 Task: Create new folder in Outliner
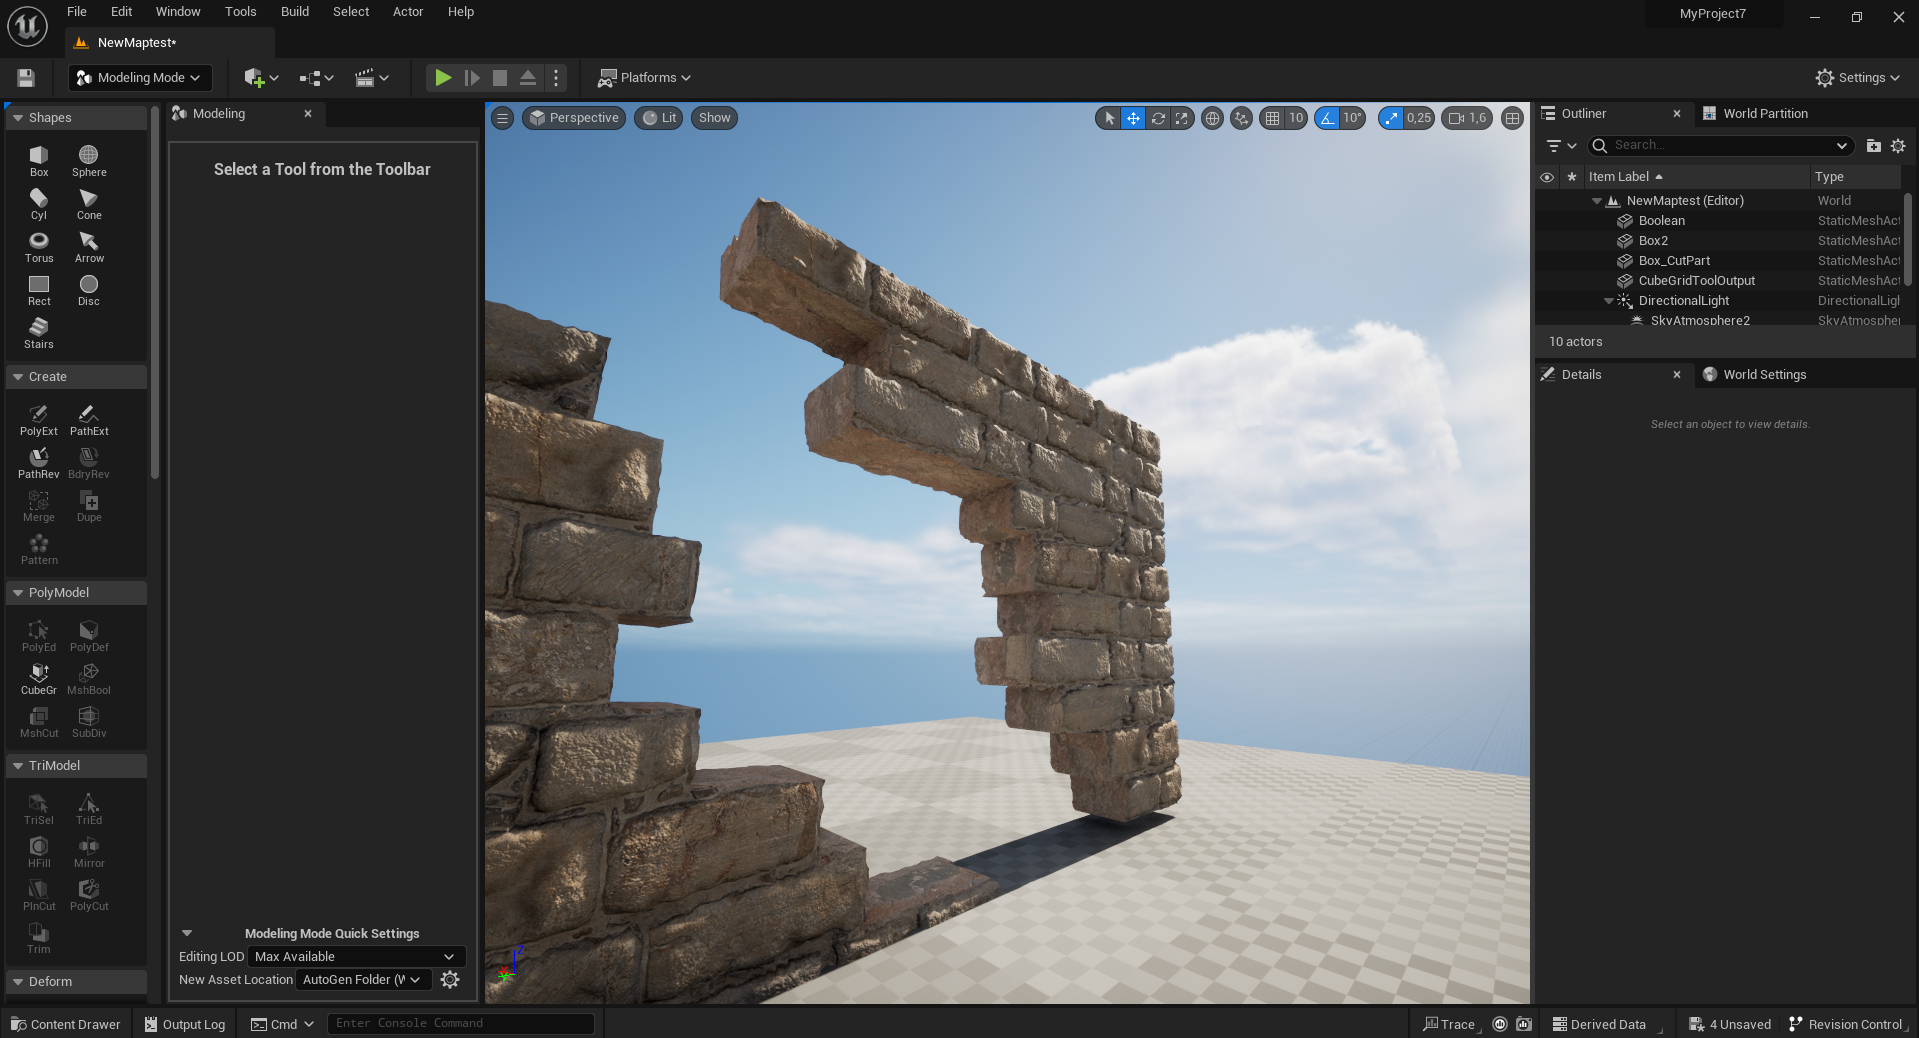point(1873,145)
